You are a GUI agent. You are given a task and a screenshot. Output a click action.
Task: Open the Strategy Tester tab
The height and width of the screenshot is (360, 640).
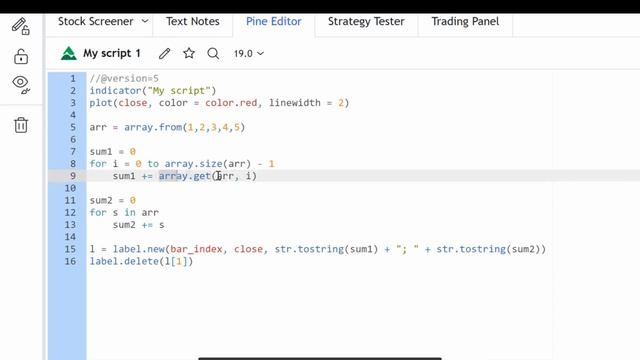(x=366, y=21)
